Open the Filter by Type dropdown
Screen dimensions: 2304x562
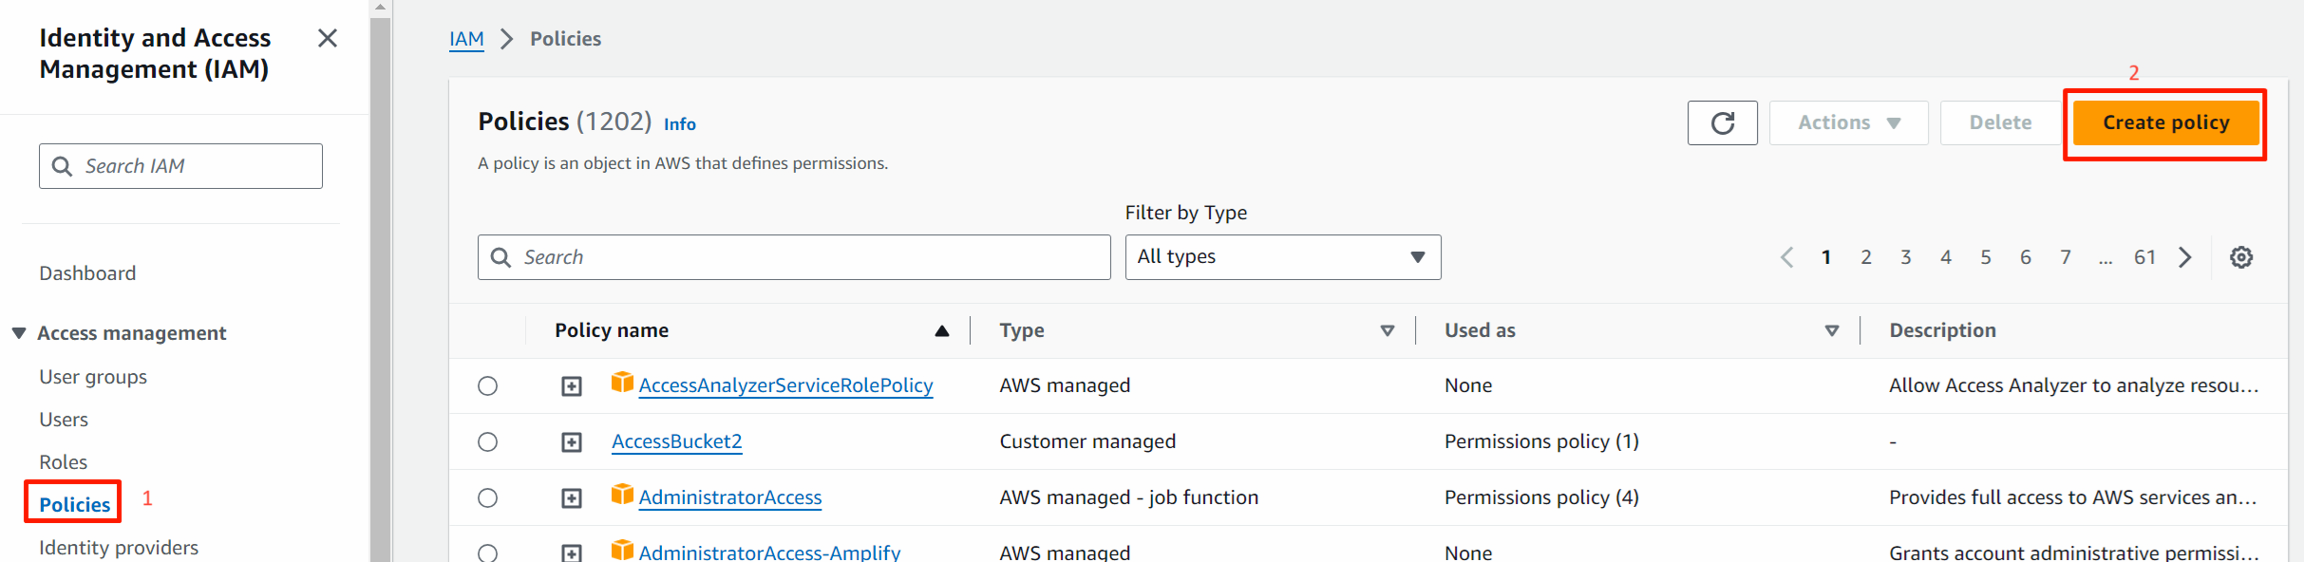(x=1282, y=257)
